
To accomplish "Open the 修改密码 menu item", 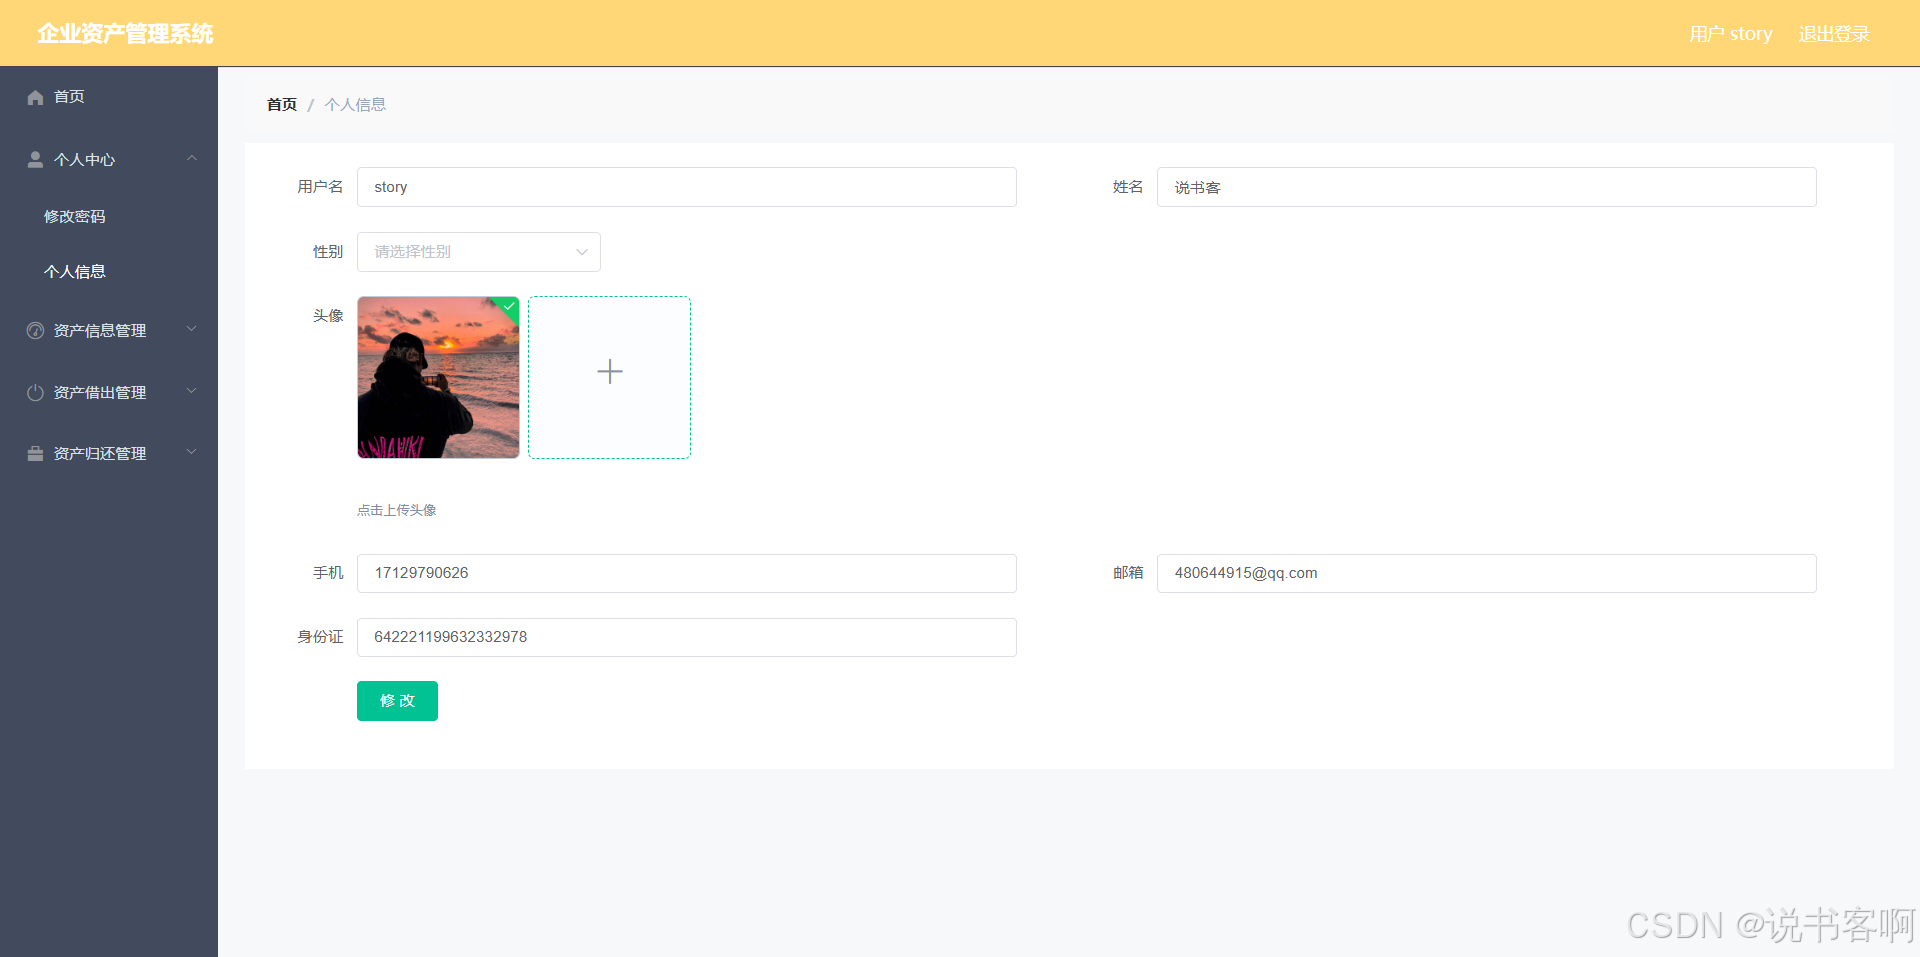I will (x=75, y=215).
